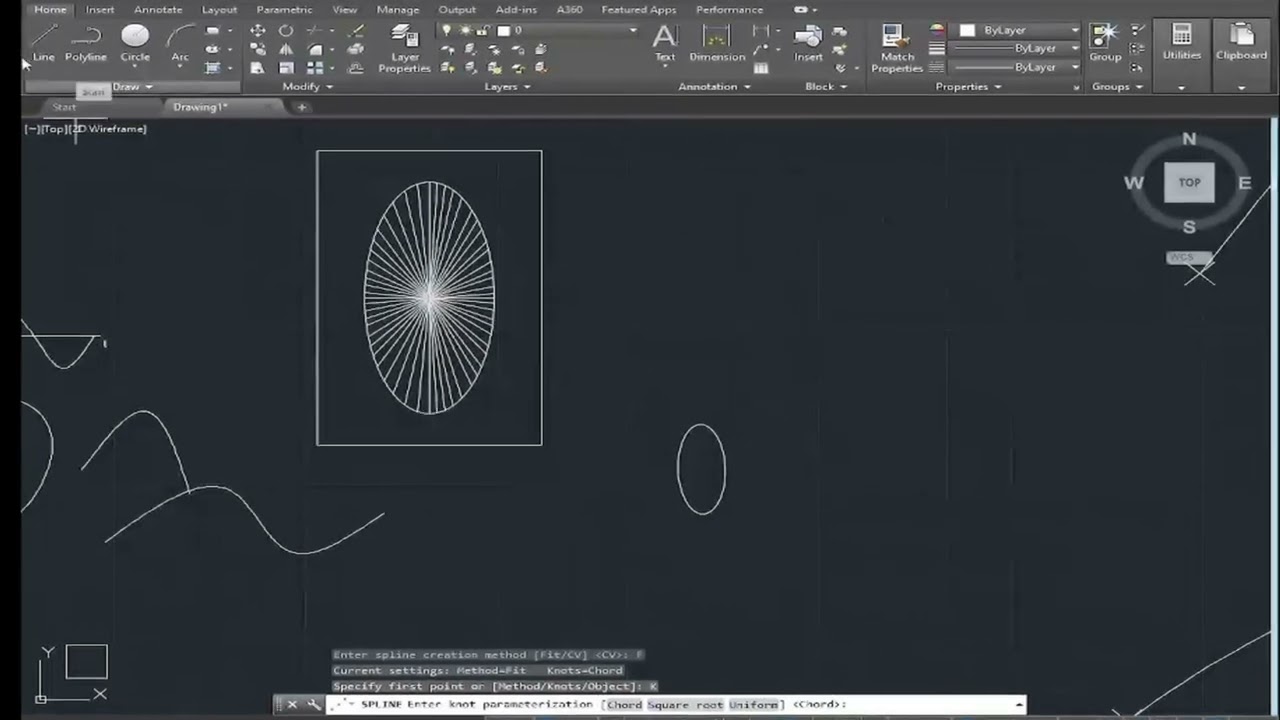Click the Insert block tool
Viewport: 1280px width, 720px height.
[x=808, y=43]
